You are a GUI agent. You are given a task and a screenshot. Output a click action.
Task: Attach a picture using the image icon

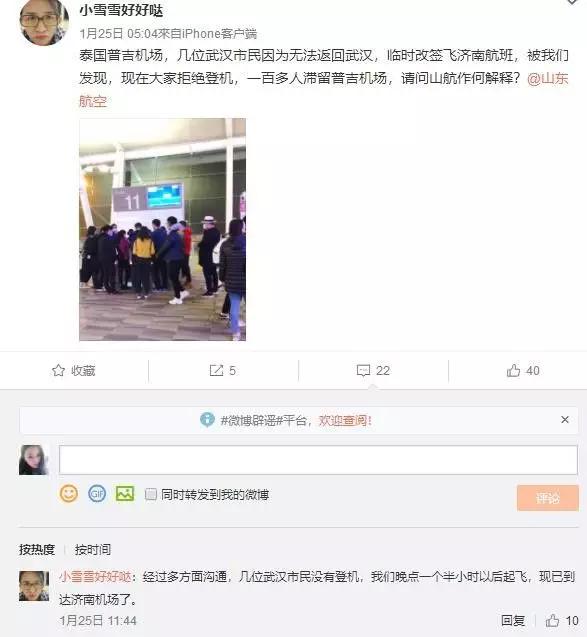click(x=125, y=494)
